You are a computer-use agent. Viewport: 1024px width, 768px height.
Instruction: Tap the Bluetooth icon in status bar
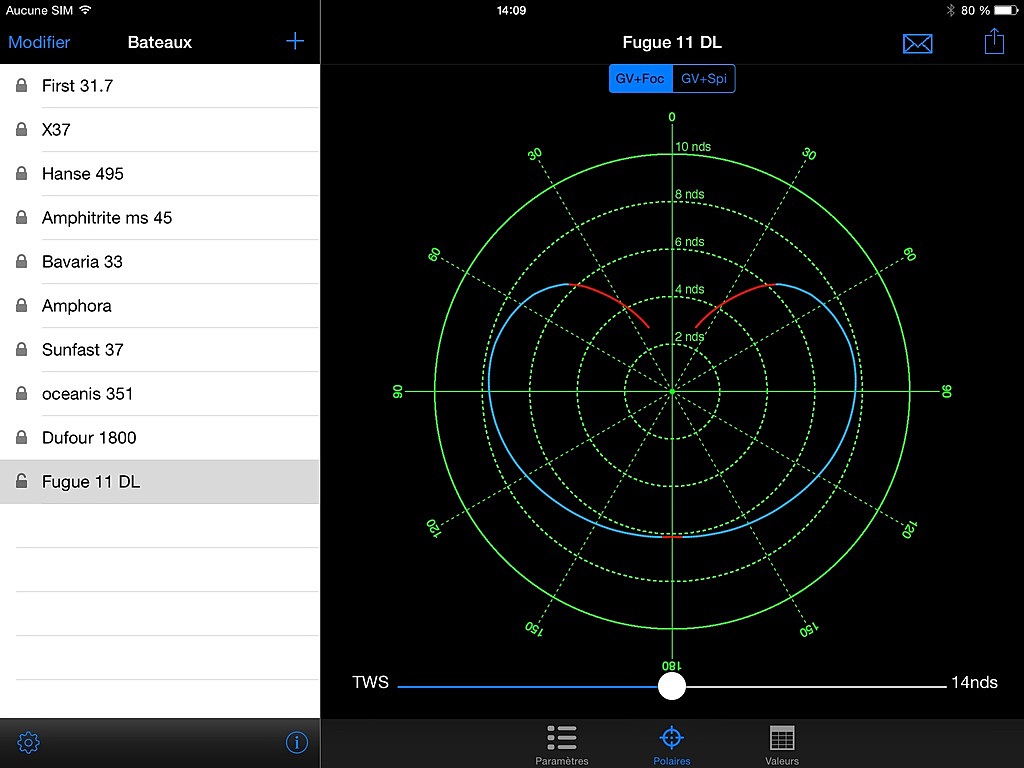tap(950, 10)
